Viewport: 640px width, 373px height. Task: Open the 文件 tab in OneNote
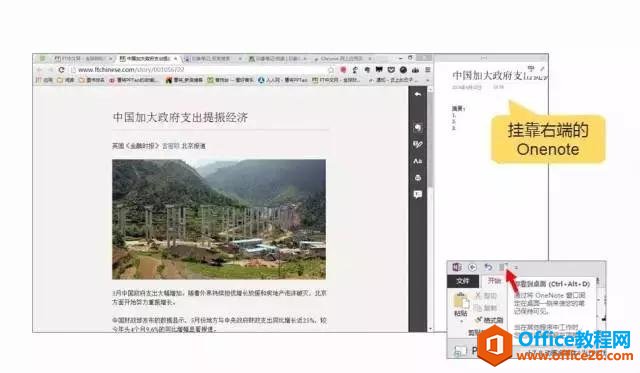(463, 281)
